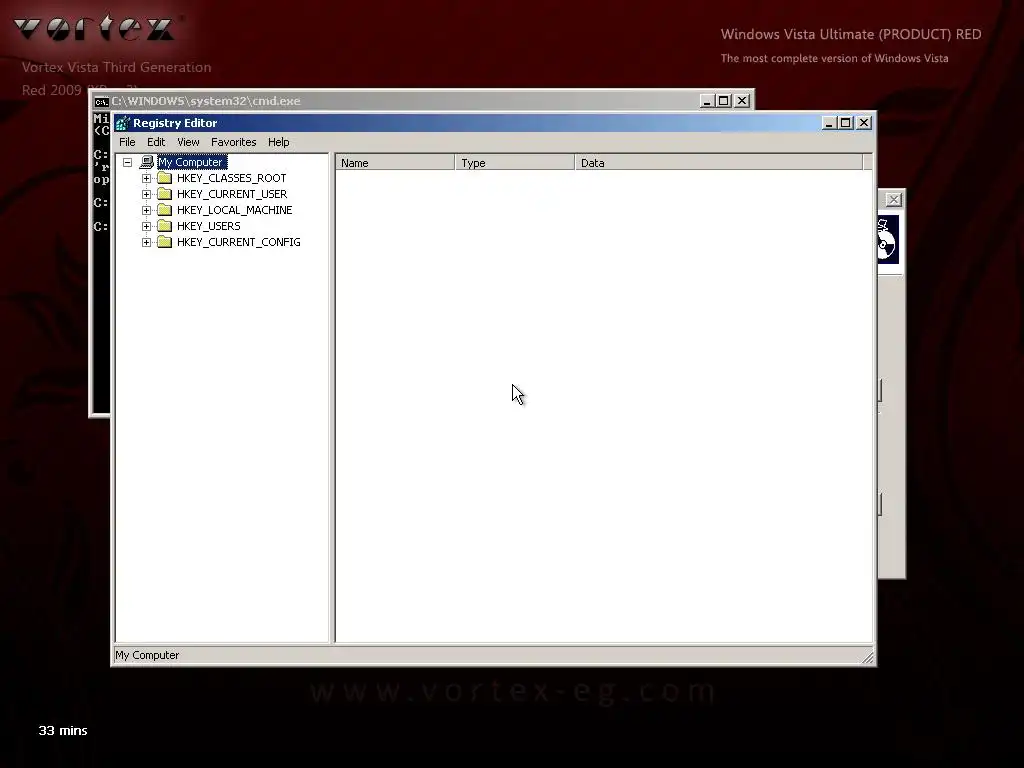Click the resize grip in status bar

[867, 658]
